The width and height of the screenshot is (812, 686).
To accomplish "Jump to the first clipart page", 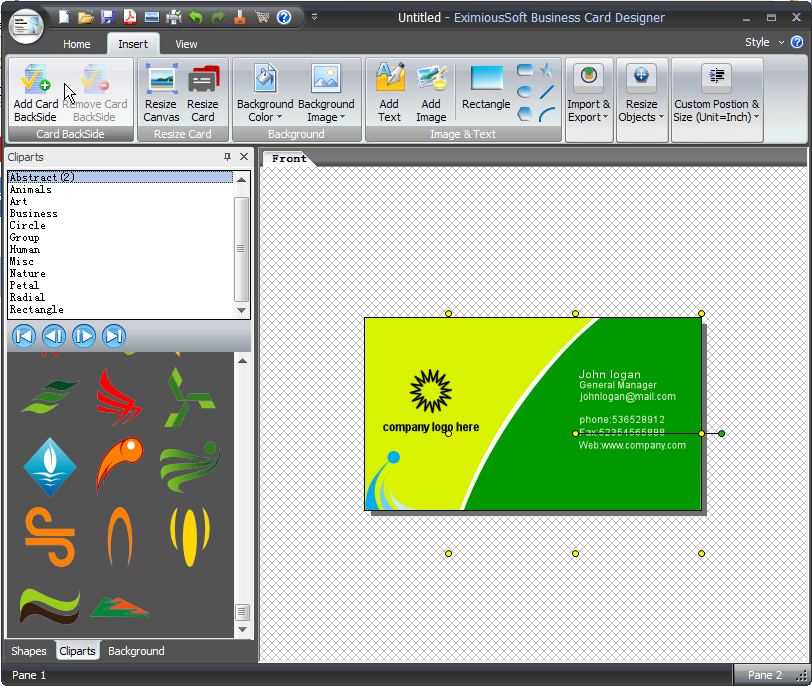I will pyautogui.click(x=24, y=336).
